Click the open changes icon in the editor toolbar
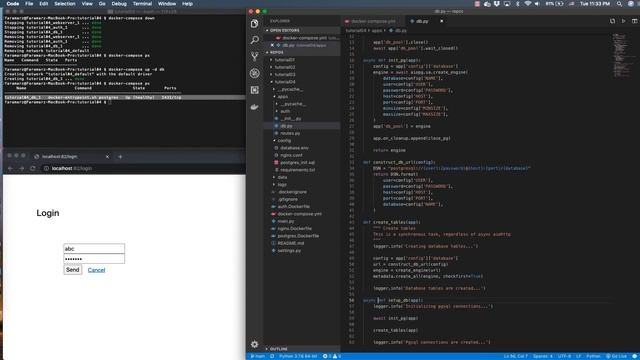The width and height of the screenshot is (640, 360). [x=612, y=21]
